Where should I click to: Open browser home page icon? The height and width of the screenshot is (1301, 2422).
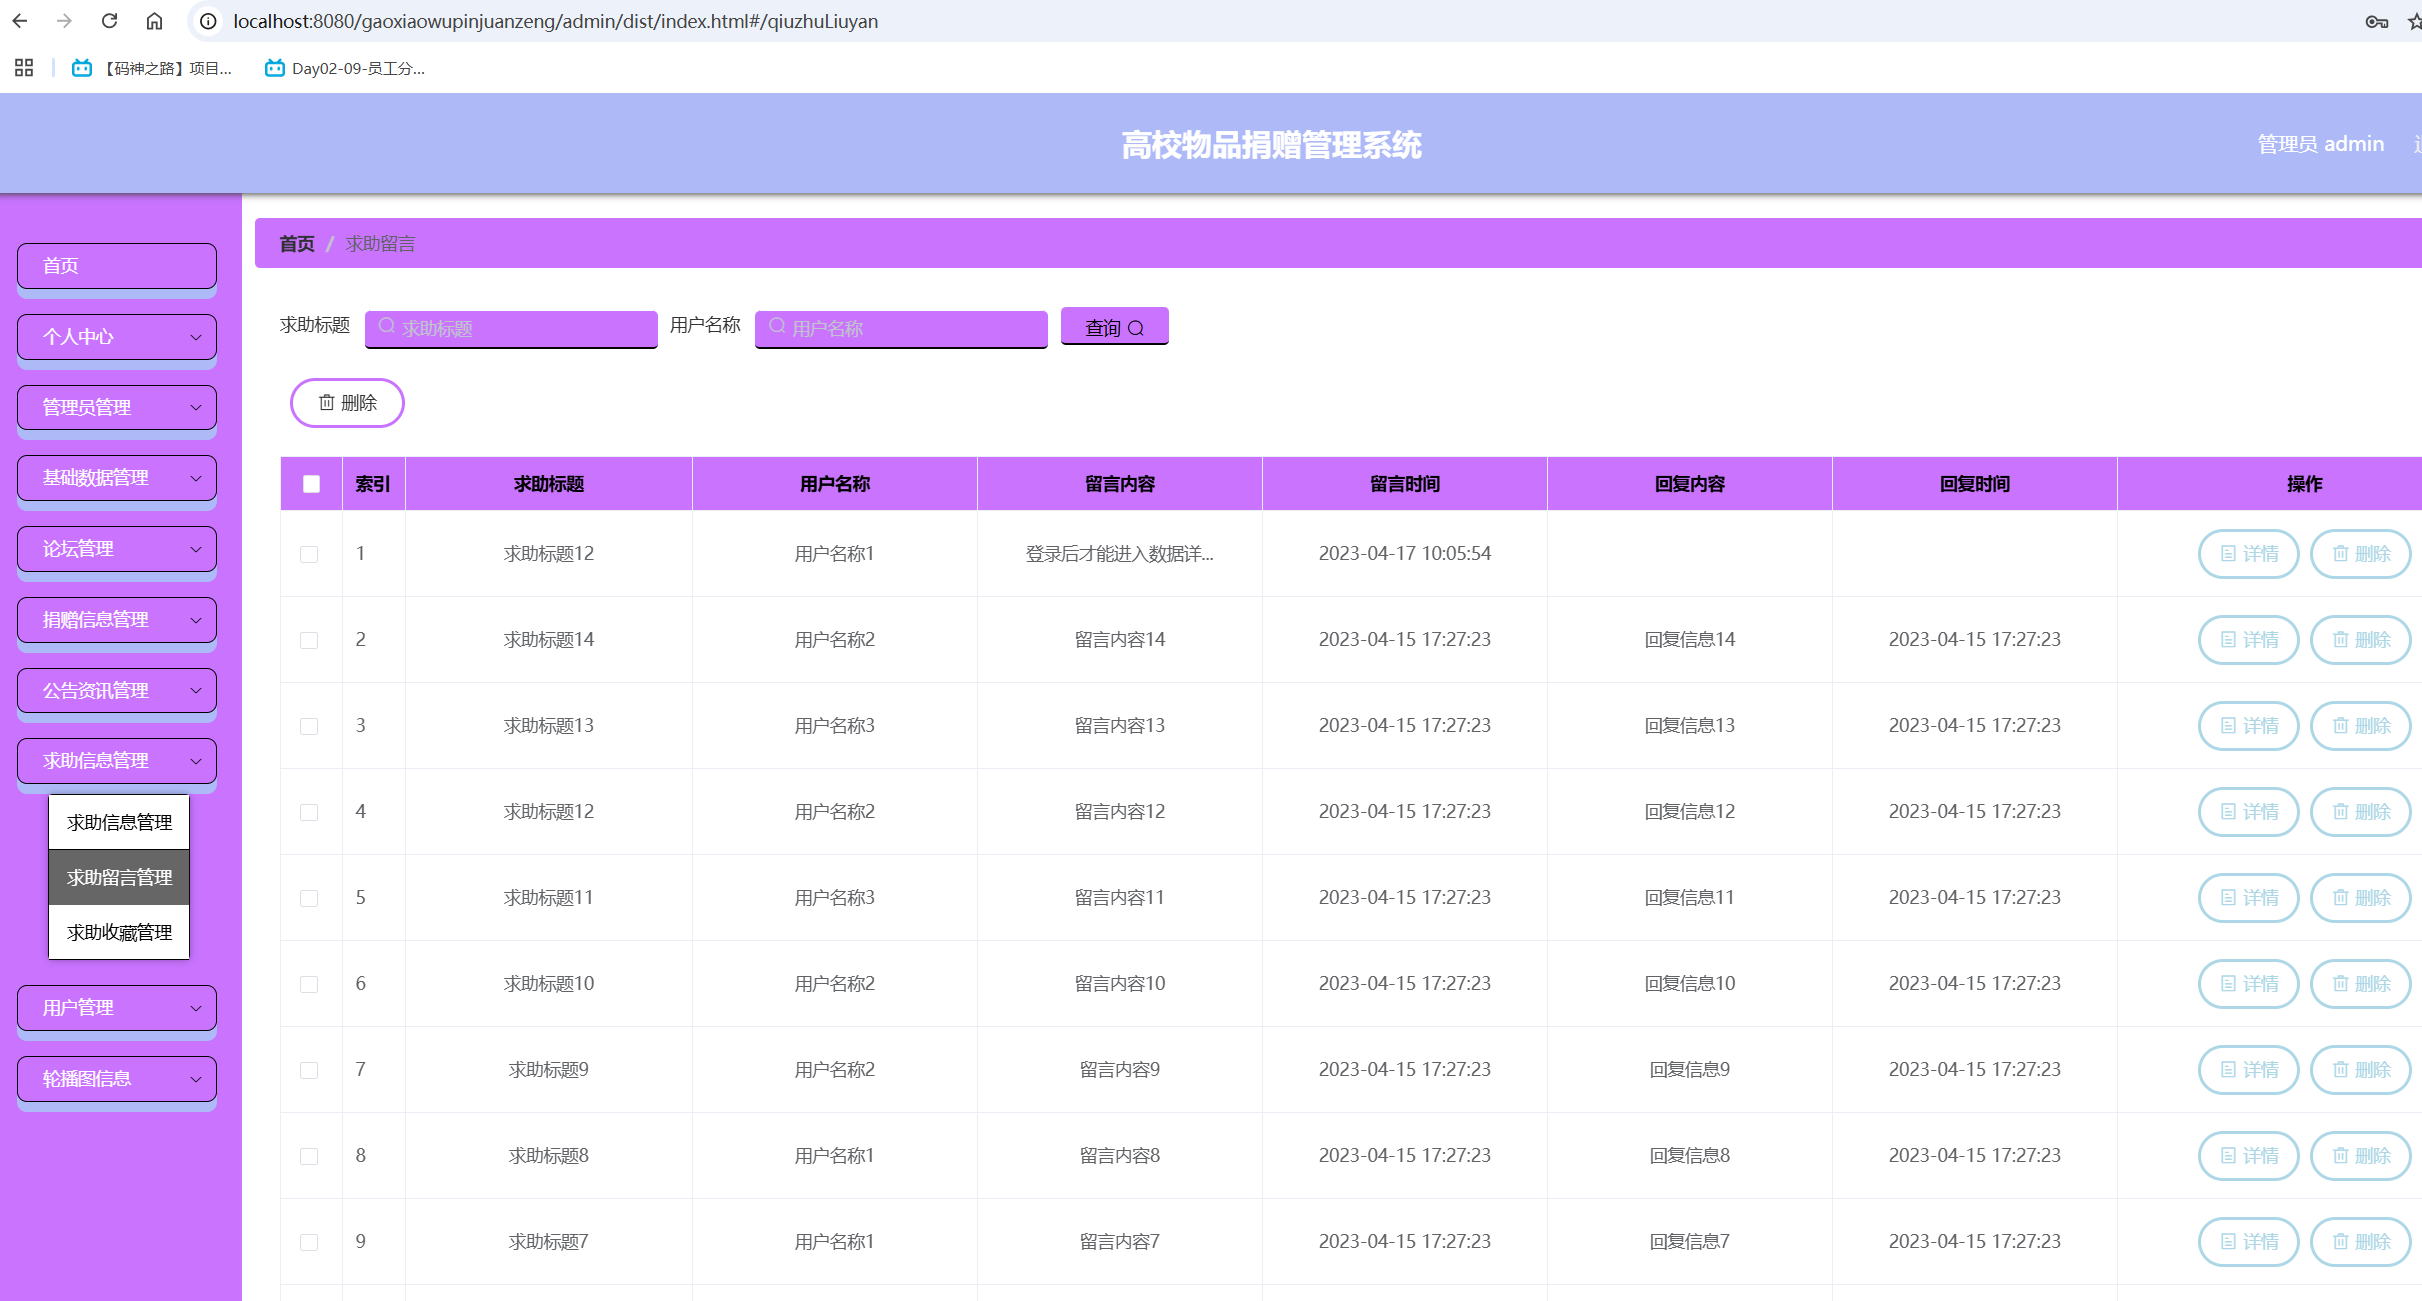(x=154, y=21)
